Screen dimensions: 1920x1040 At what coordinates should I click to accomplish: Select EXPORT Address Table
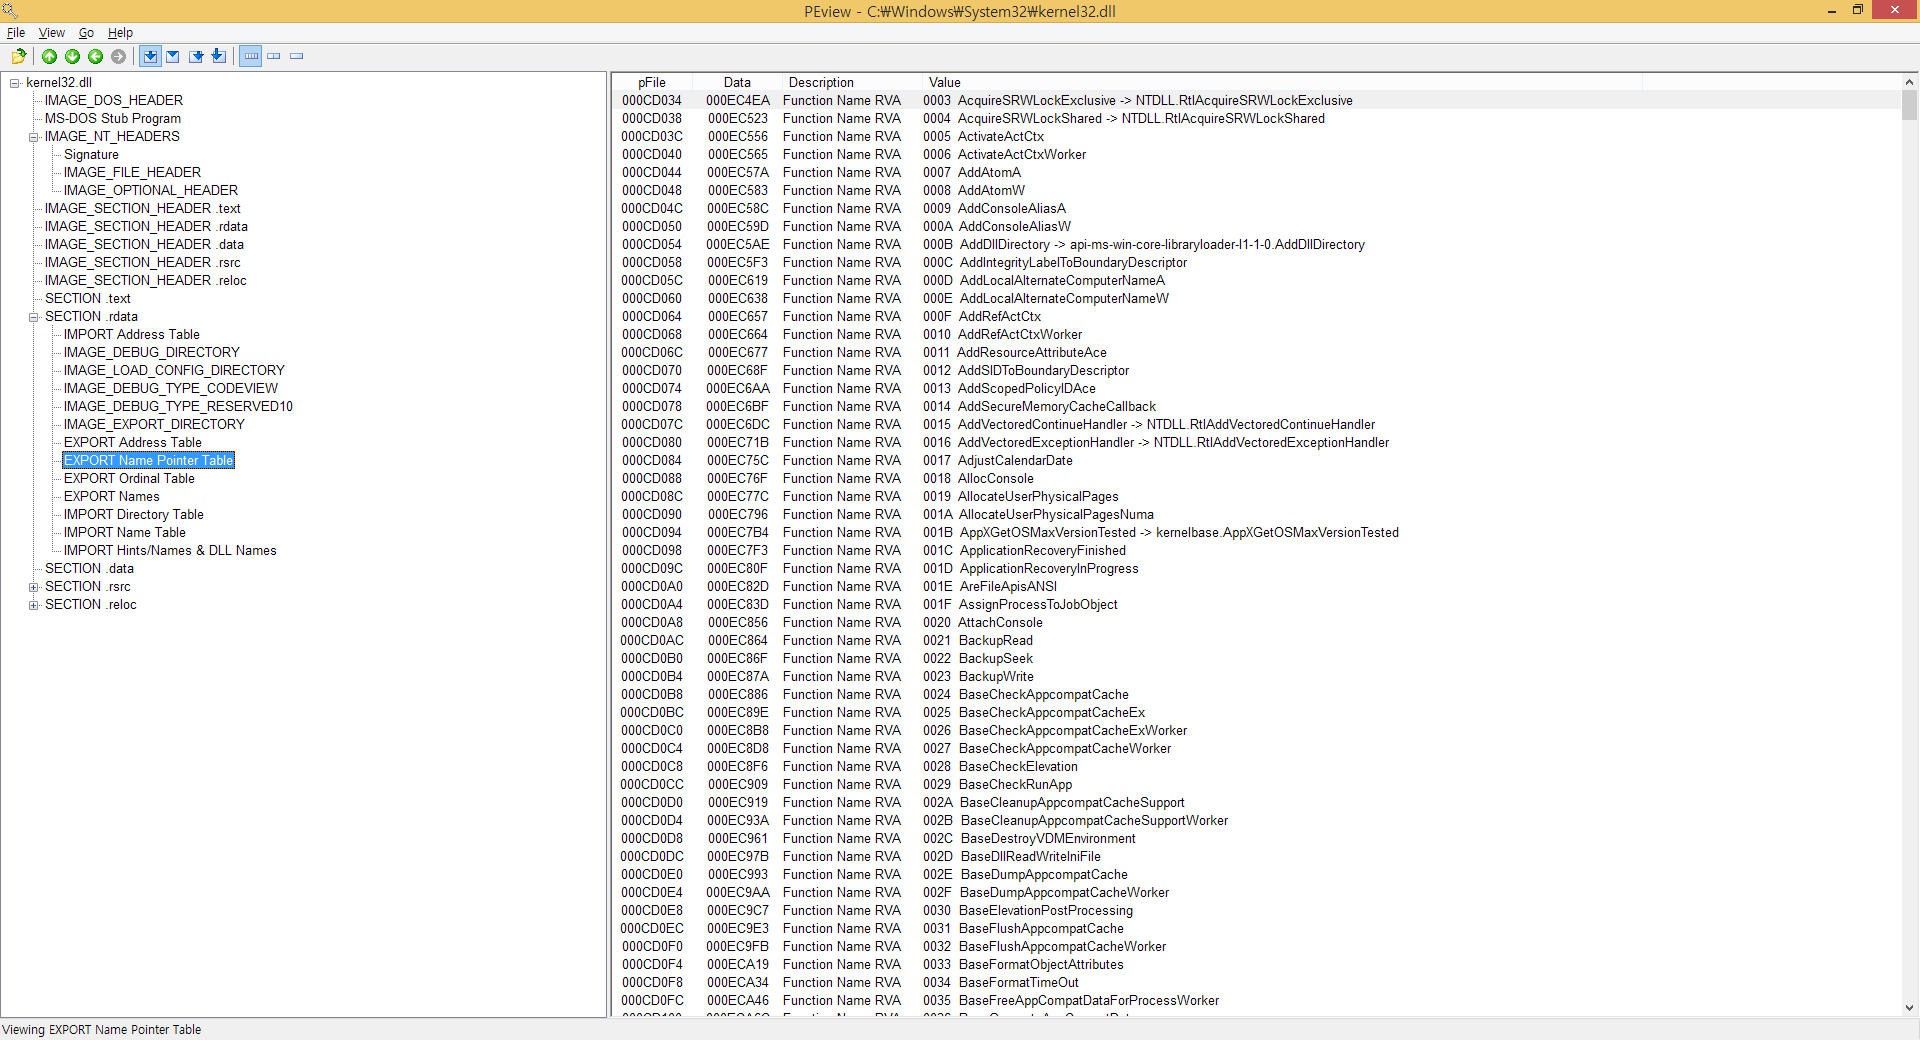click(x=133, y=443)
